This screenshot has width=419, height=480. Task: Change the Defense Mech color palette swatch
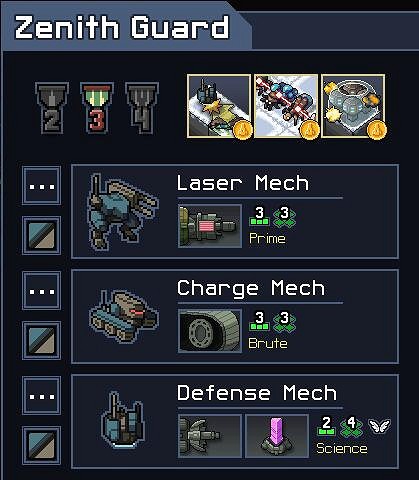tap(41, 445)
